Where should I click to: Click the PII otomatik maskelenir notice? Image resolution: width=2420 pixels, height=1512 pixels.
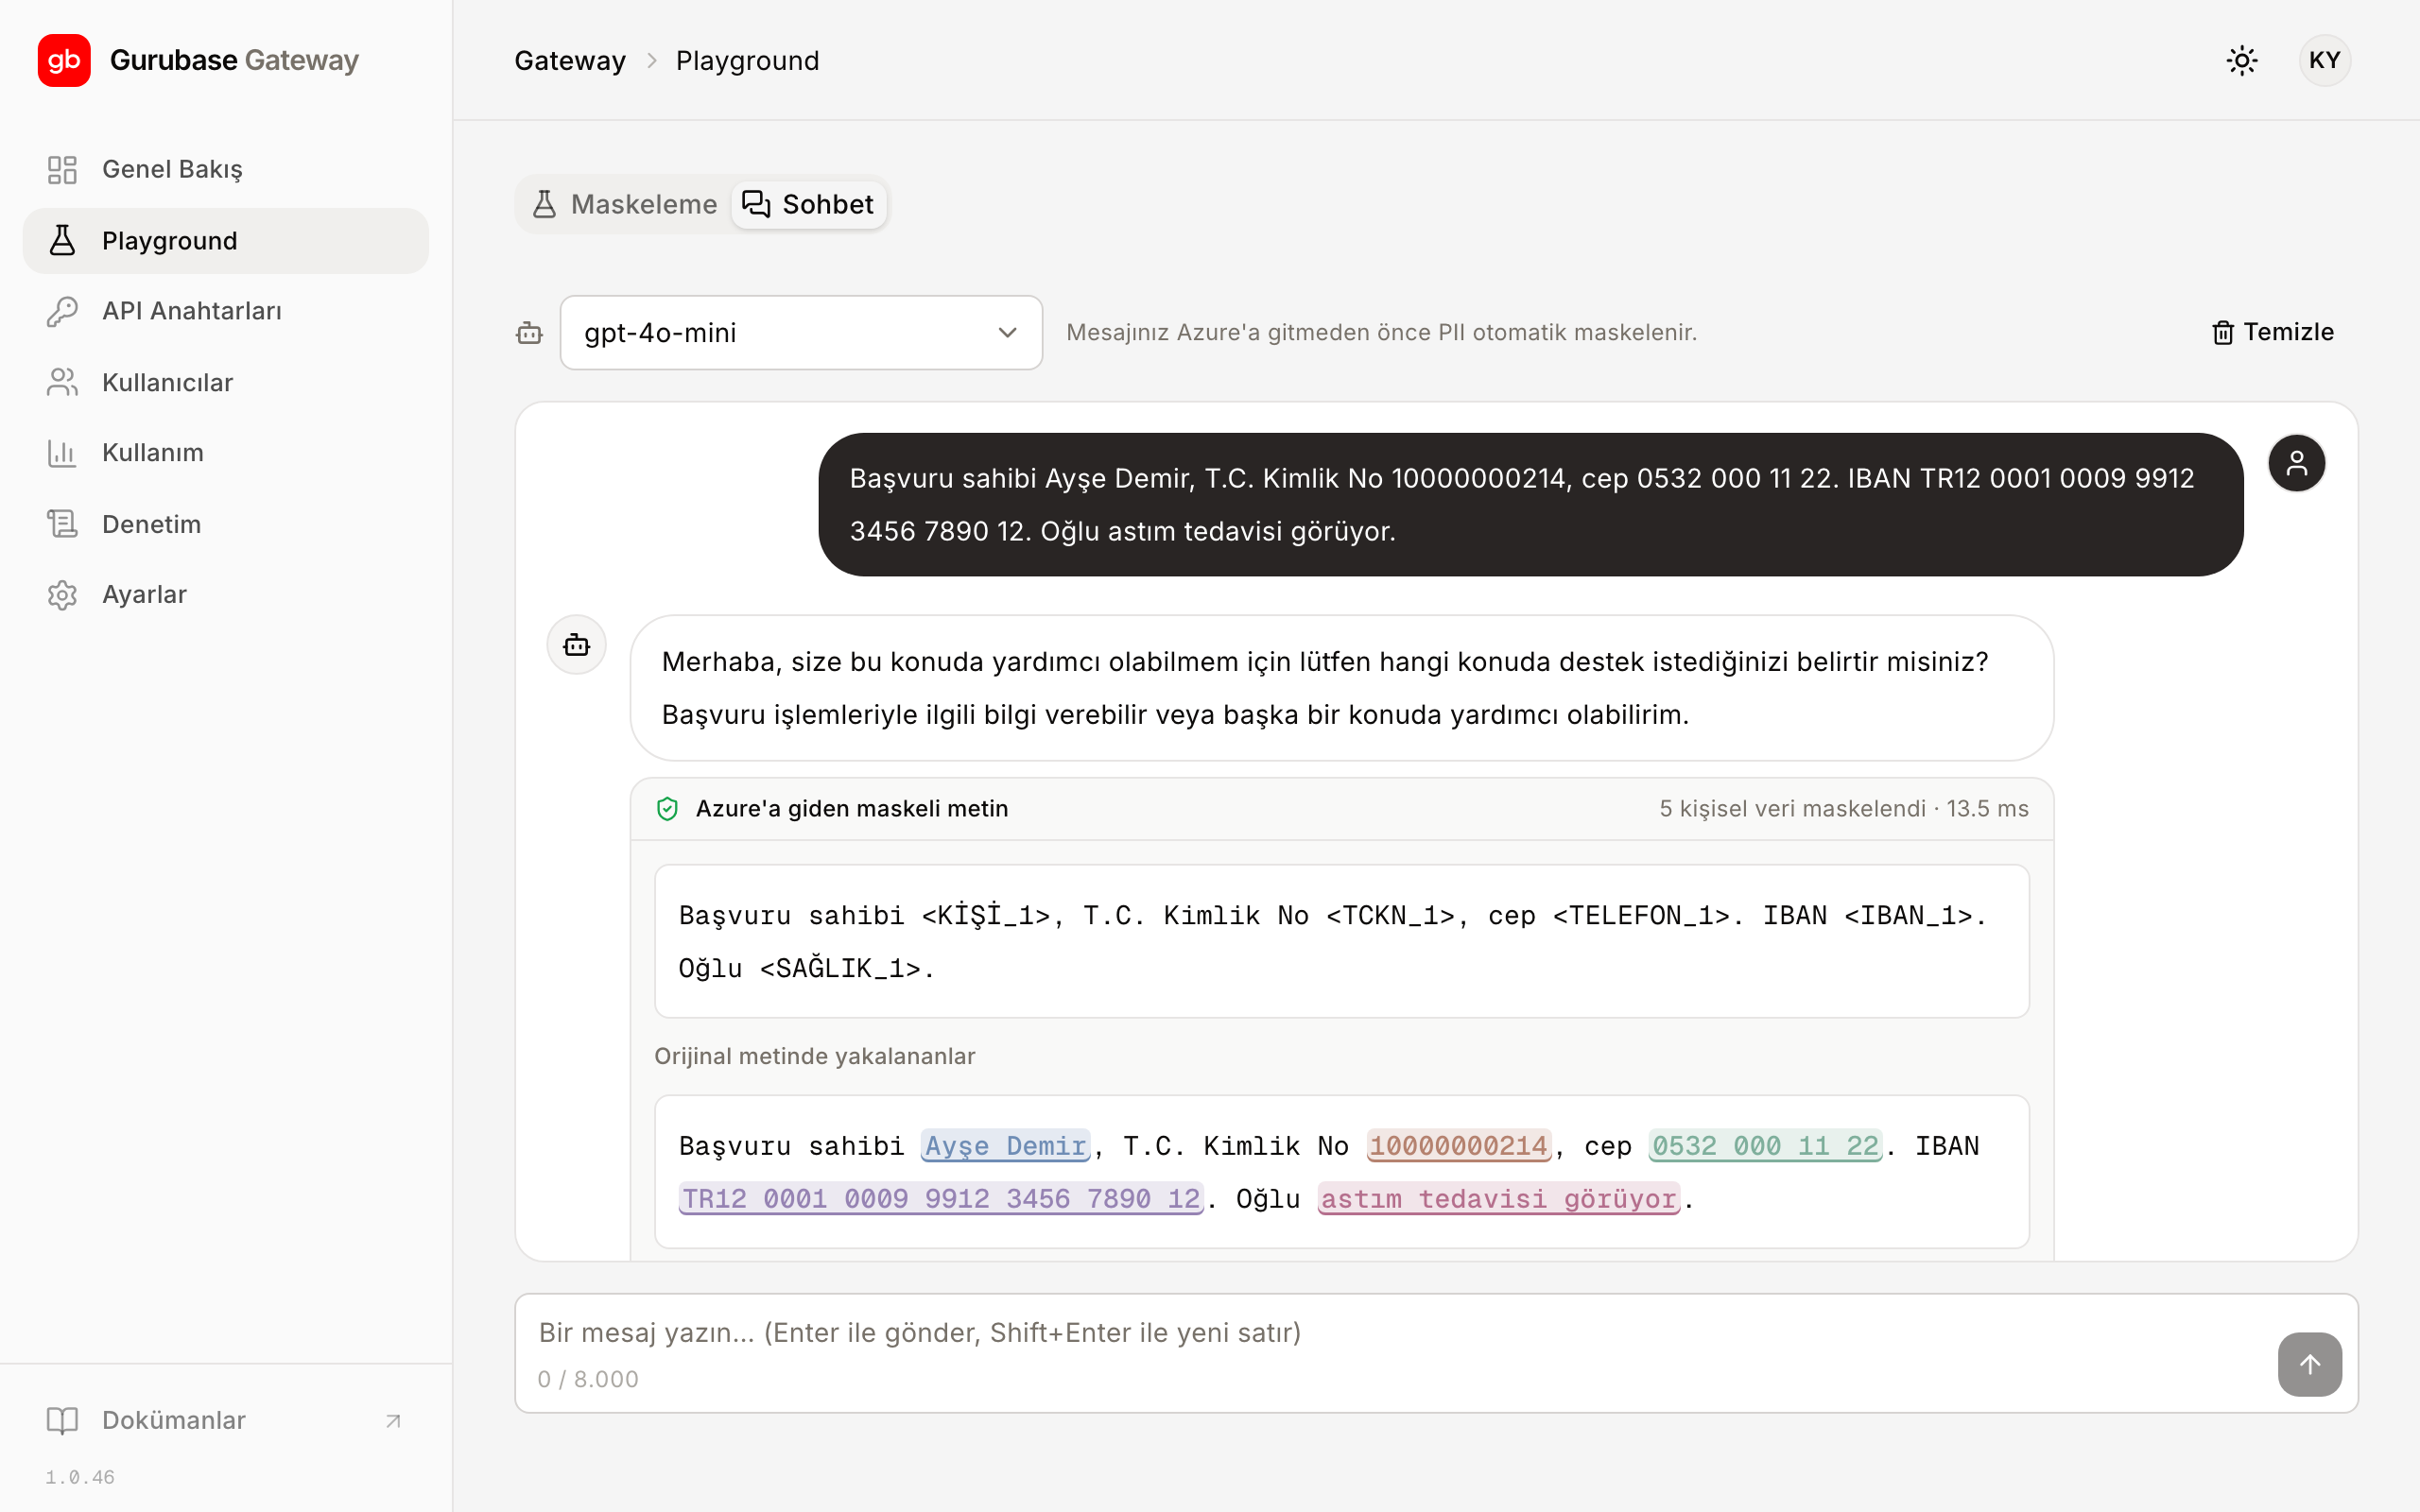click(x=1381, y=333)
